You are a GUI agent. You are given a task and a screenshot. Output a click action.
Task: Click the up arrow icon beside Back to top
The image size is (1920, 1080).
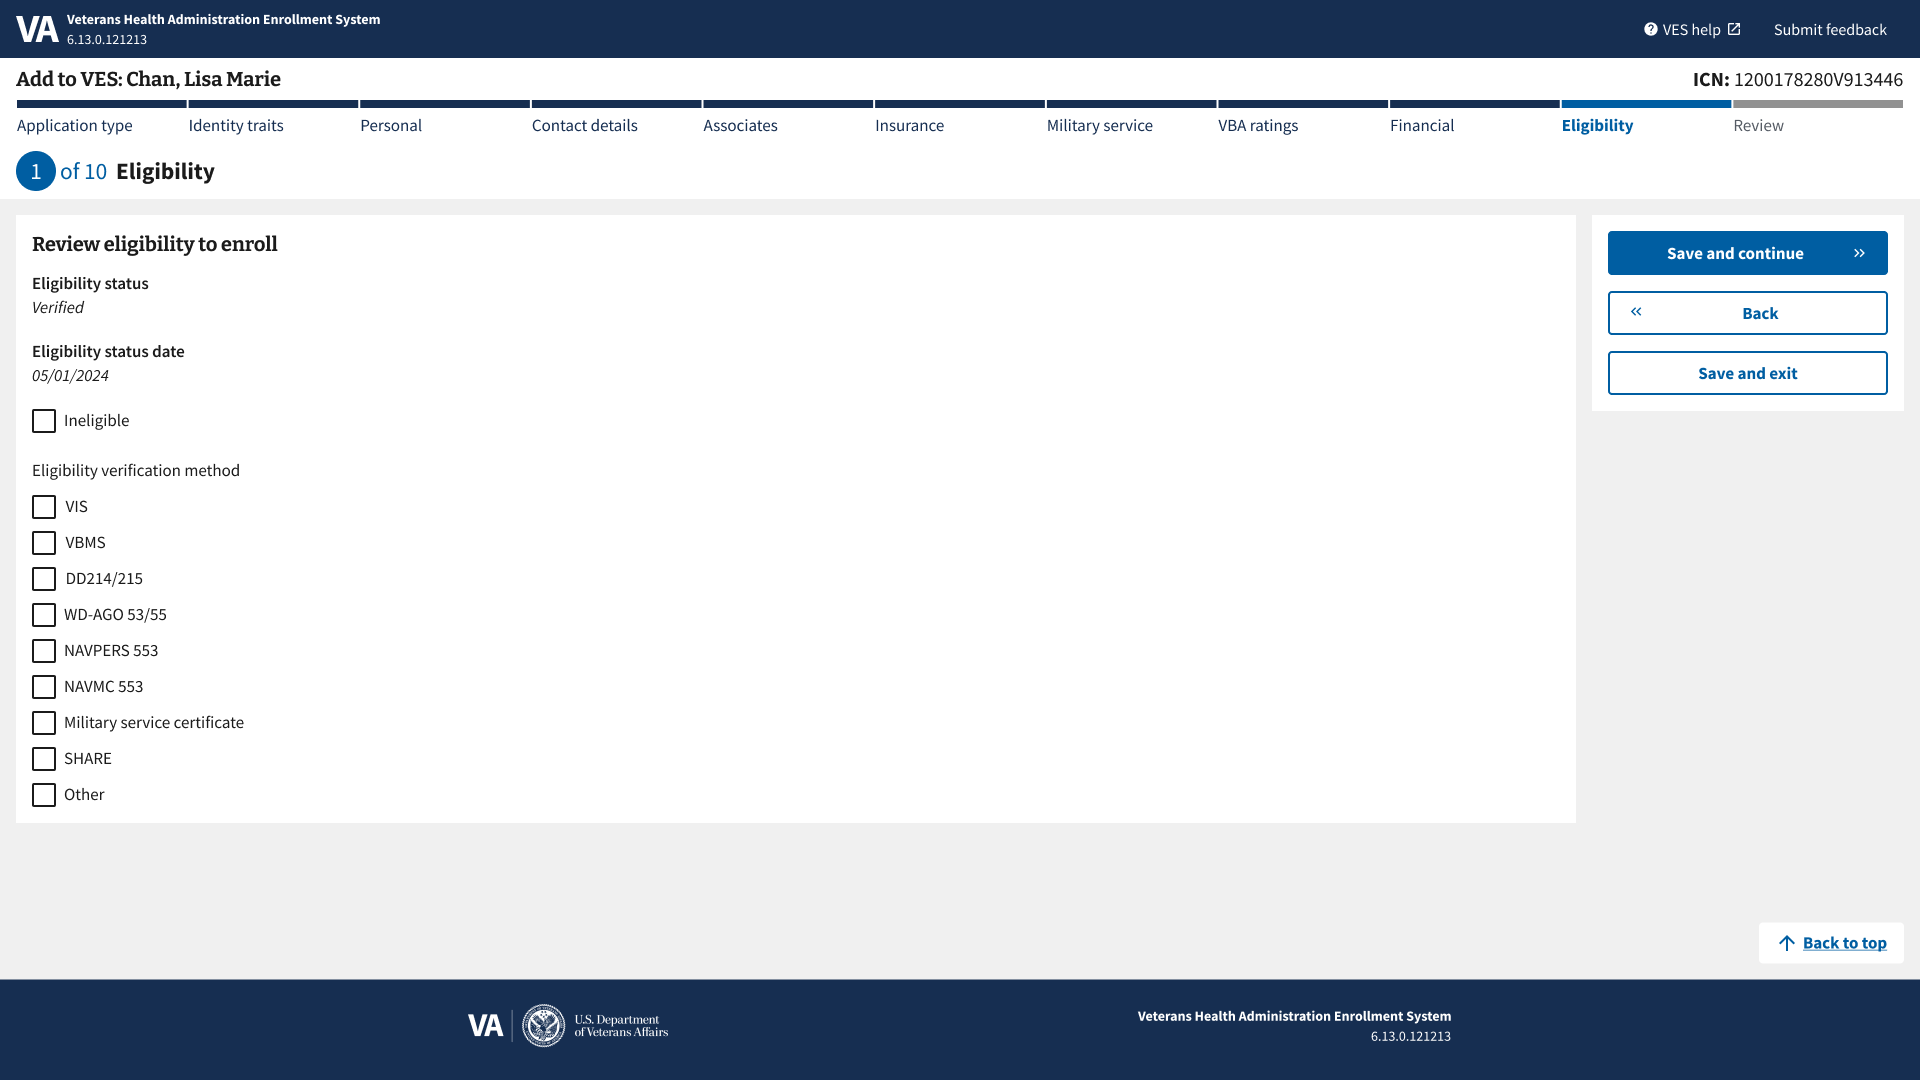[x=1786, y=943]
